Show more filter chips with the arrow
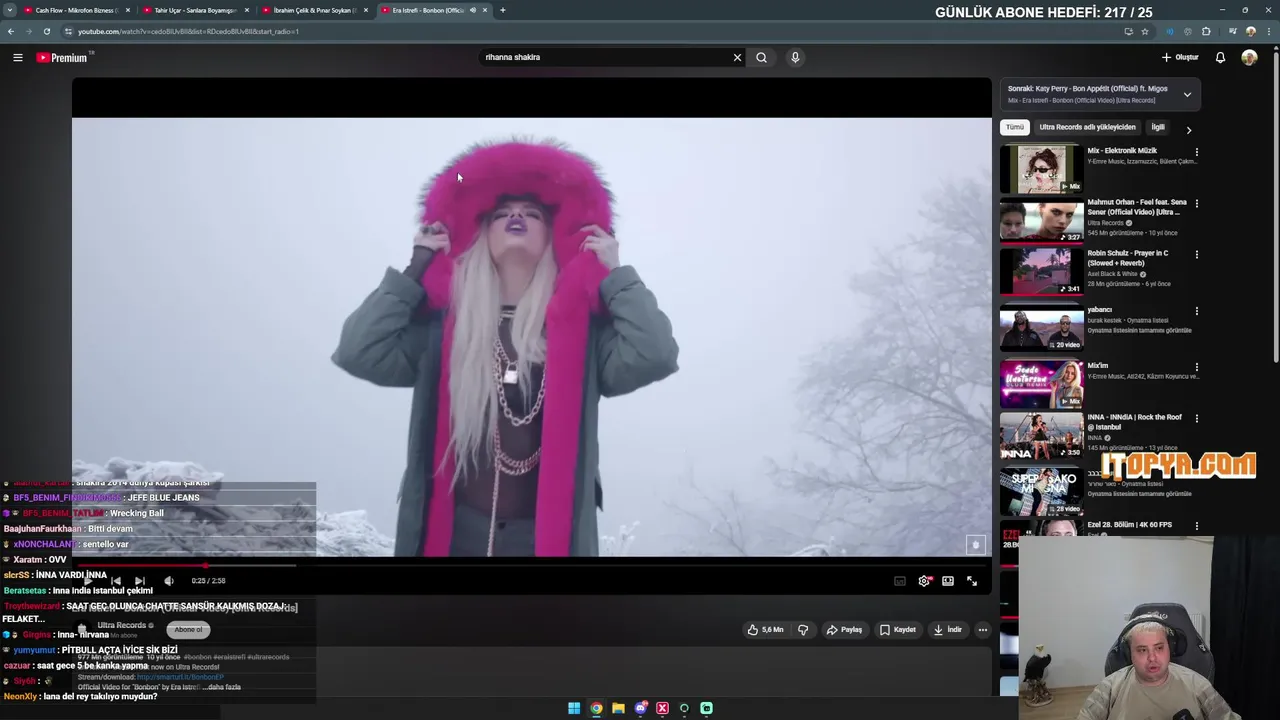The image size is (1280, 720). [x=1189, y=129]
